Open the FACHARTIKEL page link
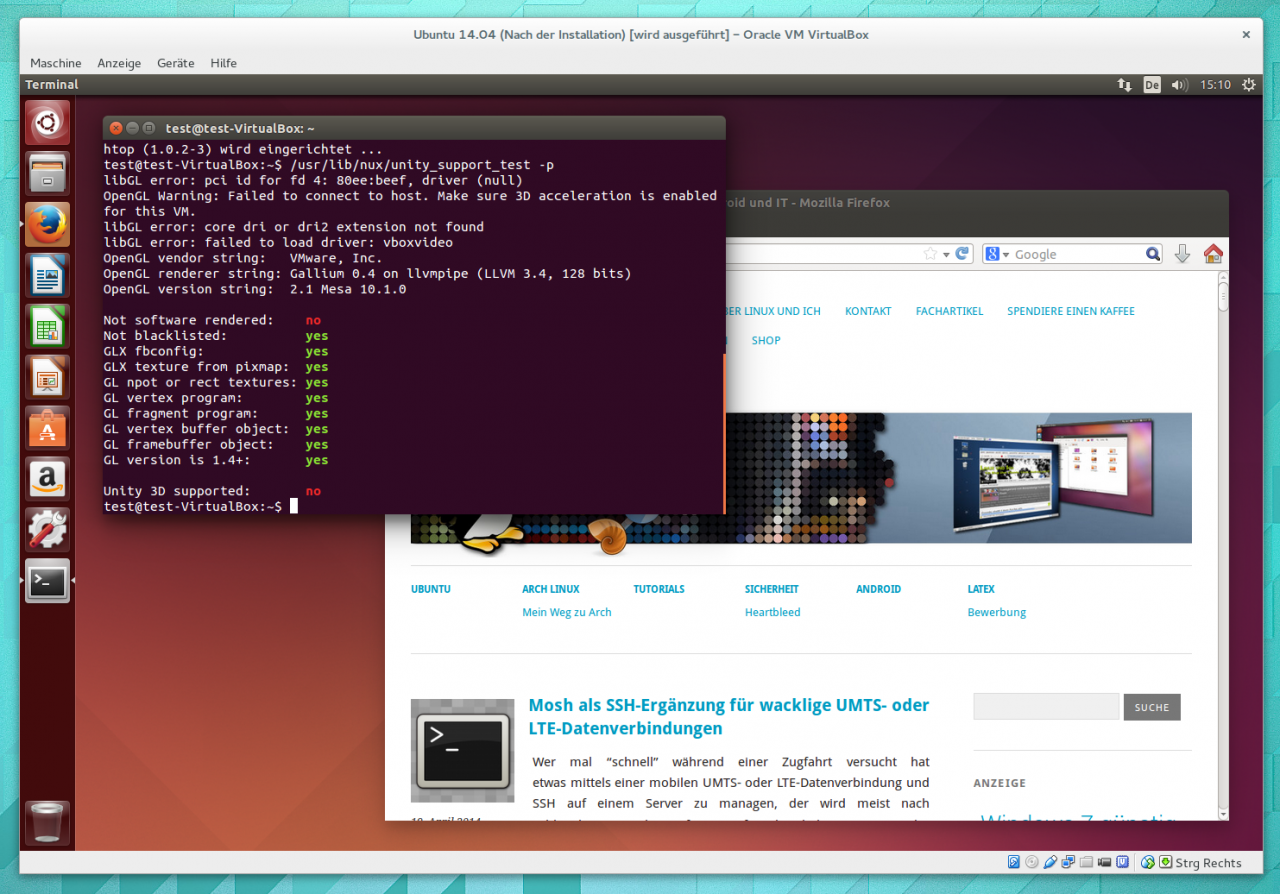This screenshot has height=894, width=1280. click(949, 311)
